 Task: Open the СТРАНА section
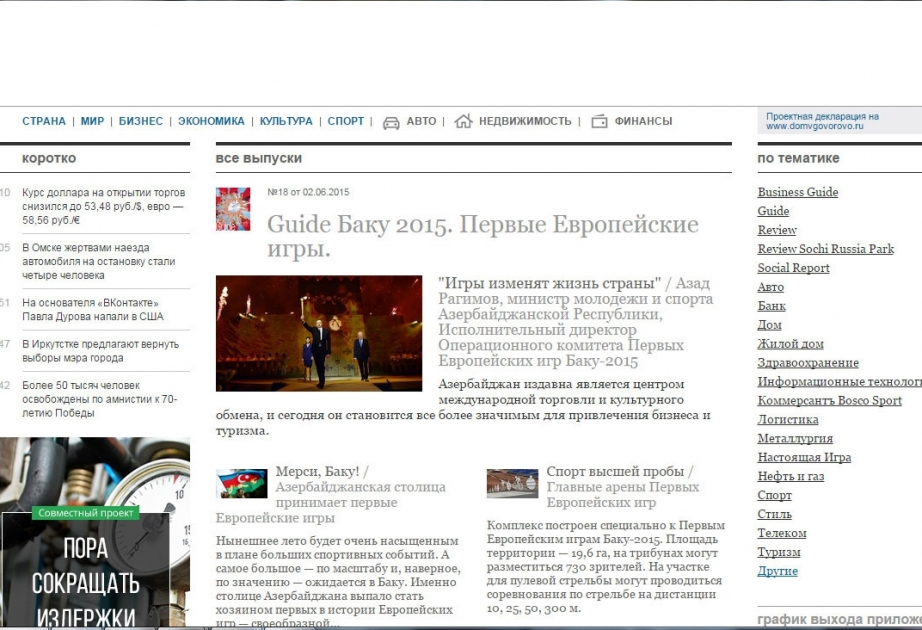(44, 121)
